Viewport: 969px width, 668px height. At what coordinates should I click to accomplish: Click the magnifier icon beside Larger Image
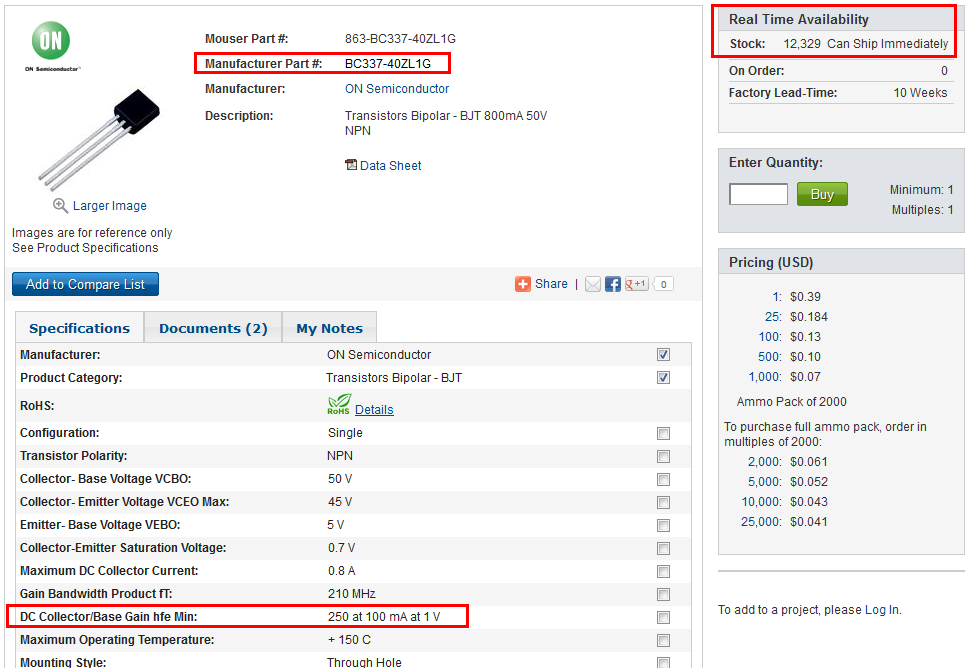pos(60,206)
